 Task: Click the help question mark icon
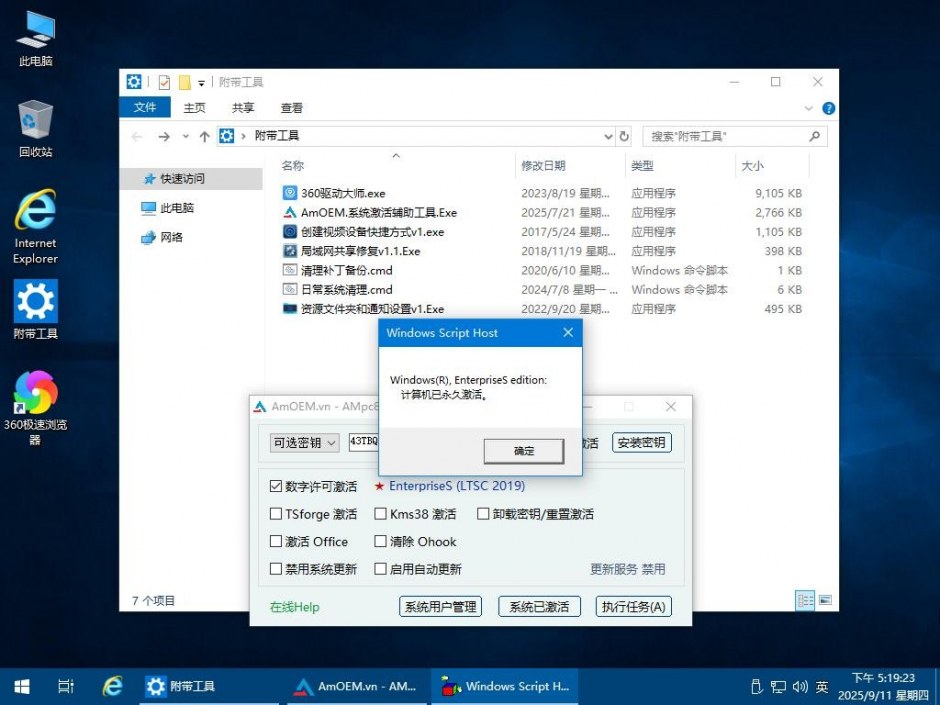828,108
